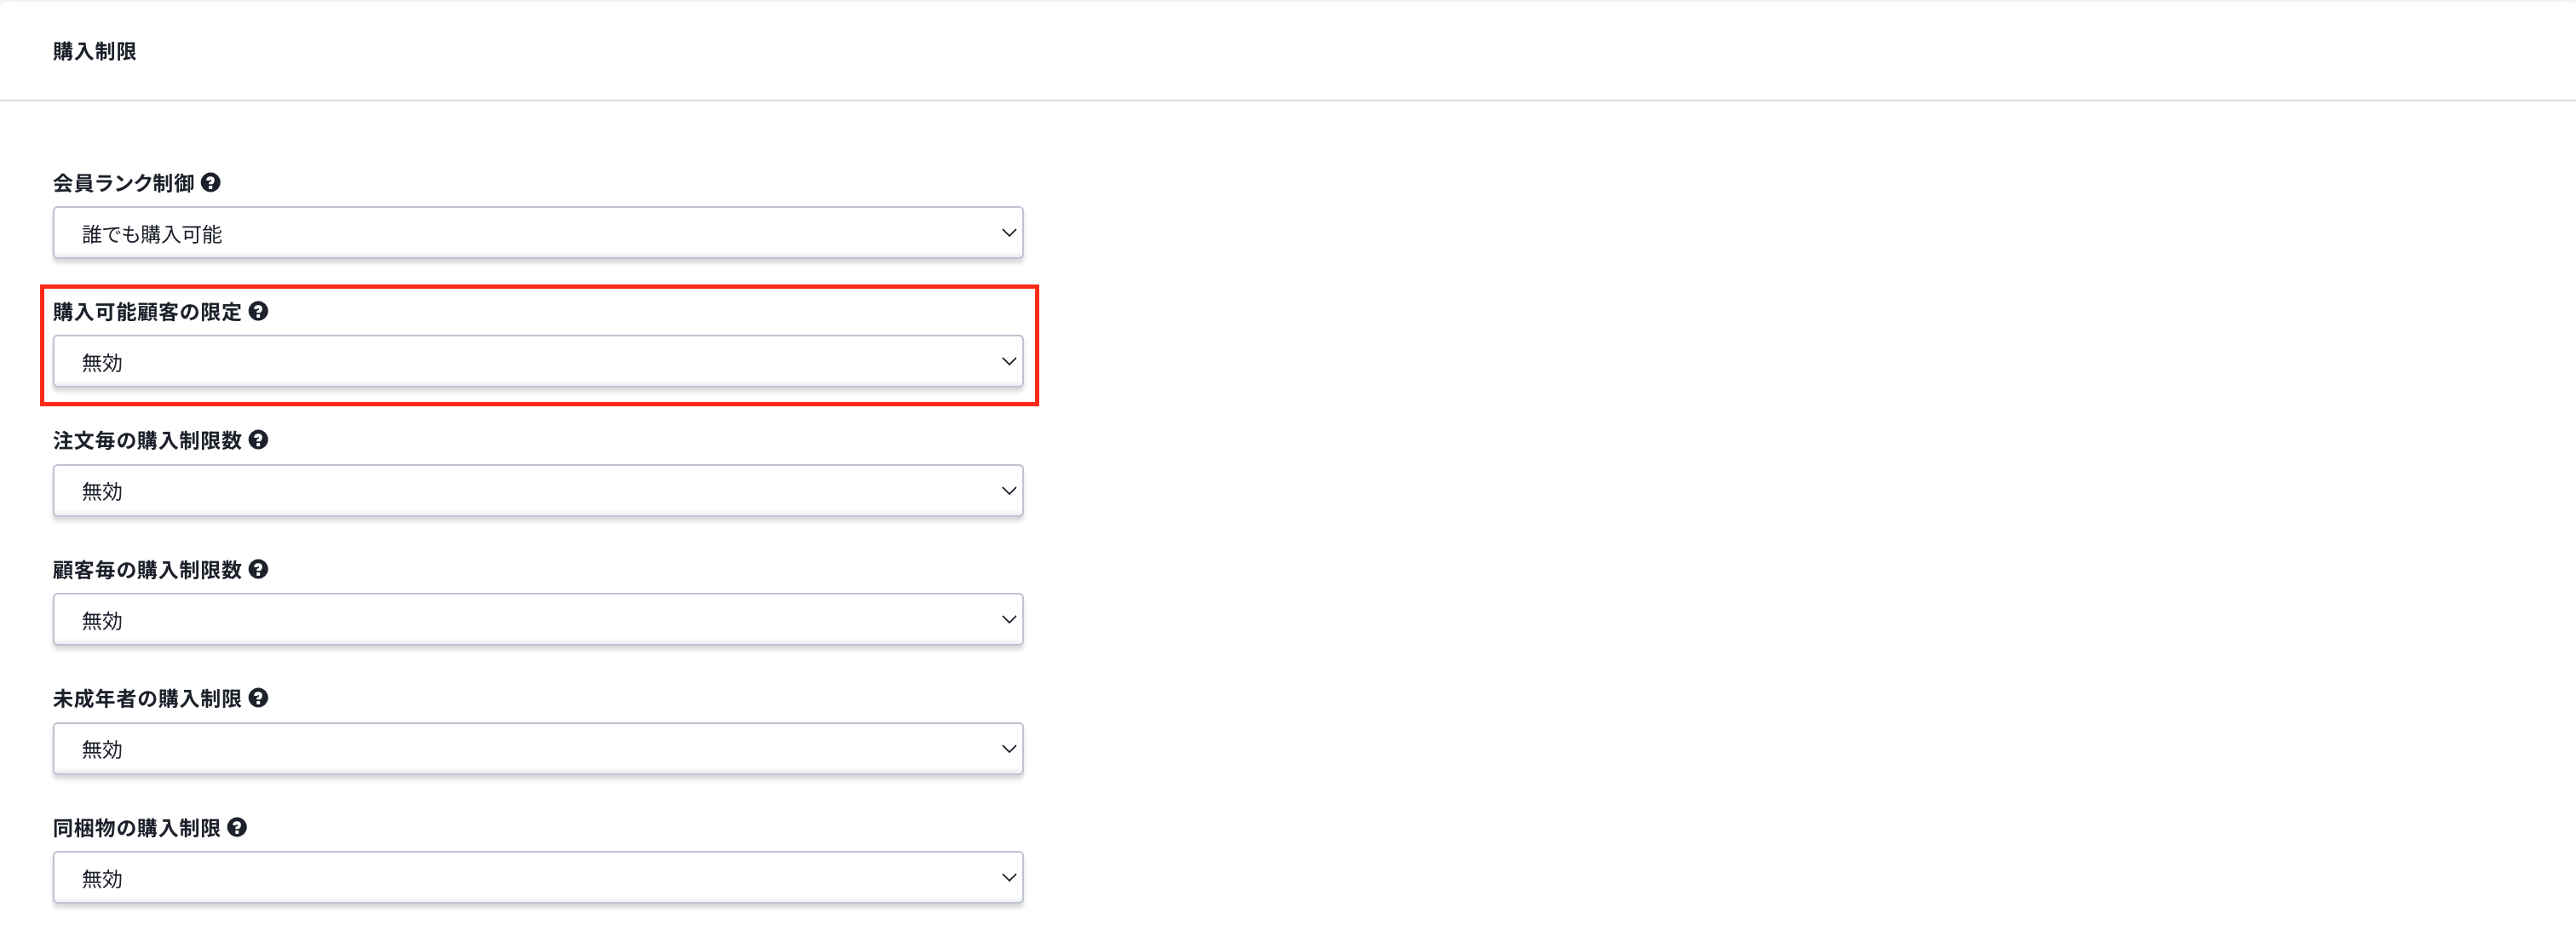Open the 注文毎の購入制限数 dropdown
Screen dimensions: 2576x925
click(538, 491)
